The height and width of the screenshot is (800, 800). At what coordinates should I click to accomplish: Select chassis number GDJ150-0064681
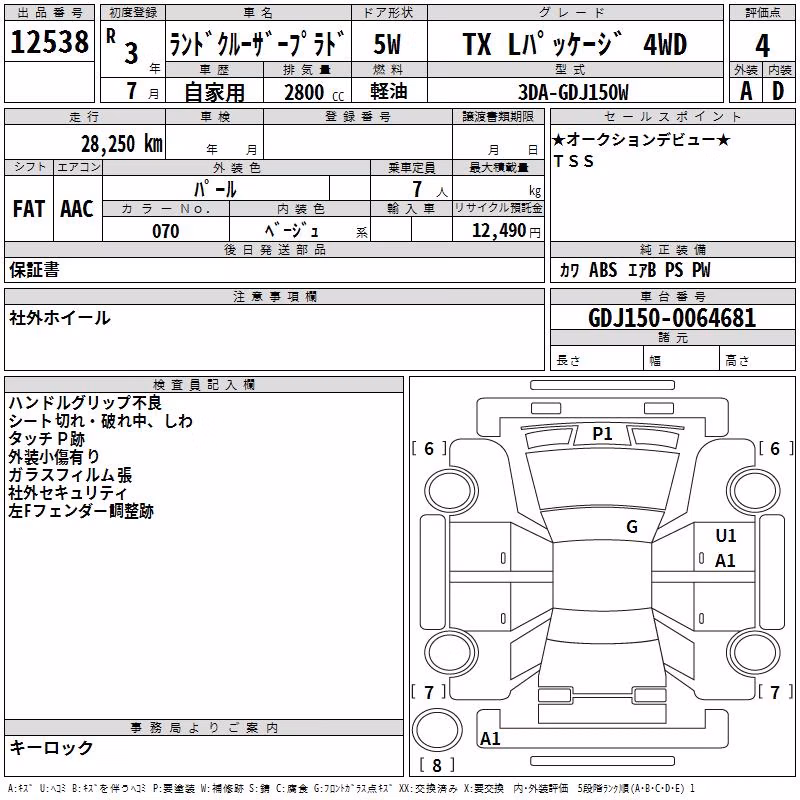tap(672, 318)
